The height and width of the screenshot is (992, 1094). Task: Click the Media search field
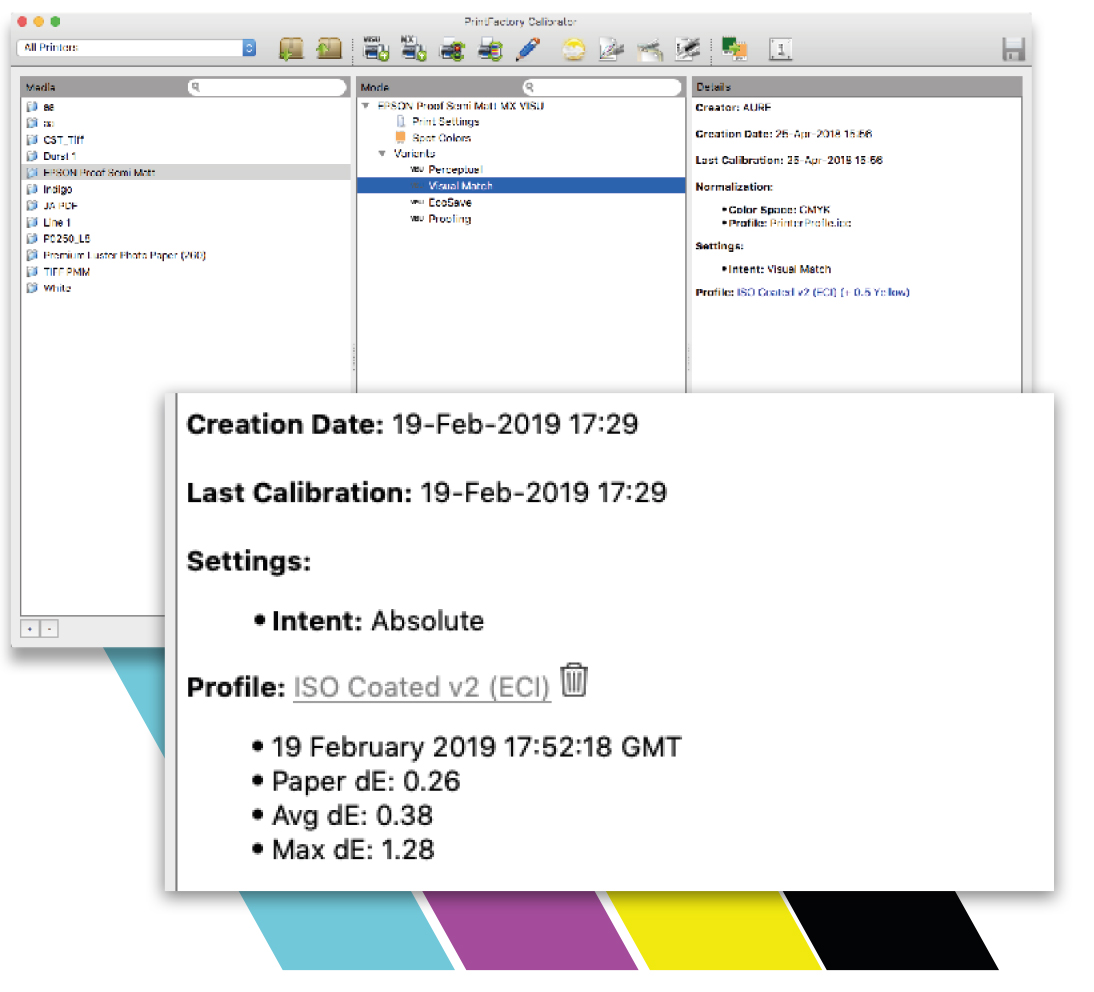tap(267, 87)
